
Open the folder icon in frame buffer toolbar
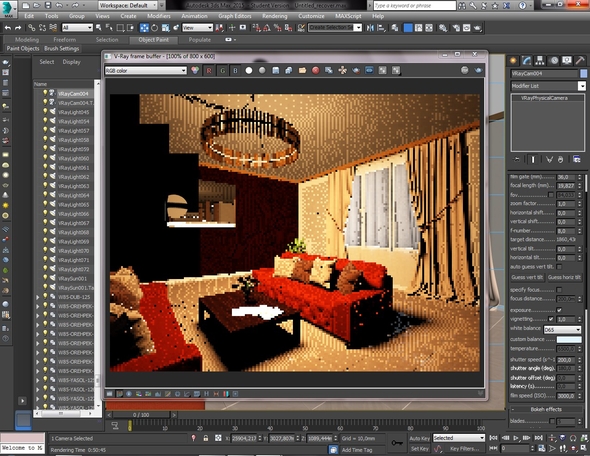(x=302, y=71)
